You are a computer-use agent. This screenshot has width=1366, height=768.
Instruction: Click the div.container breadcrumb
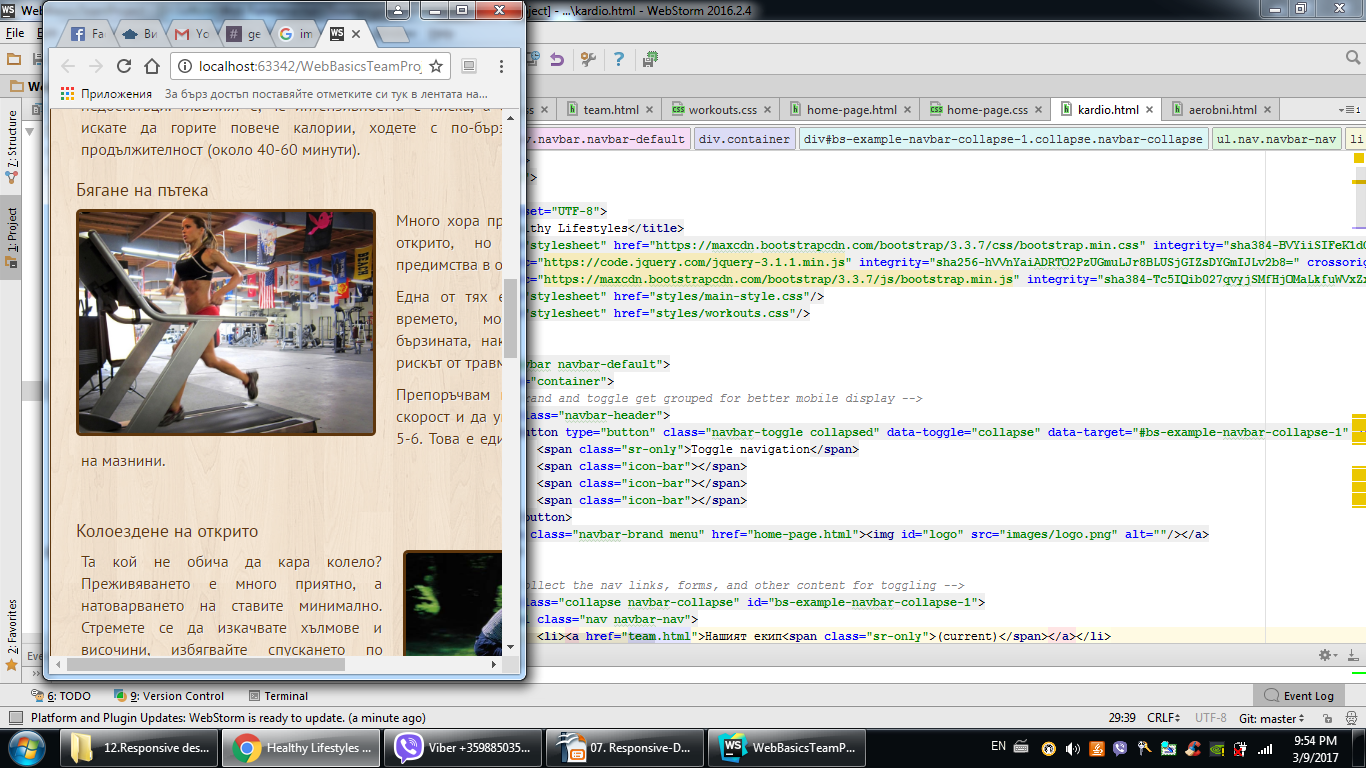[x=744, y=139]
